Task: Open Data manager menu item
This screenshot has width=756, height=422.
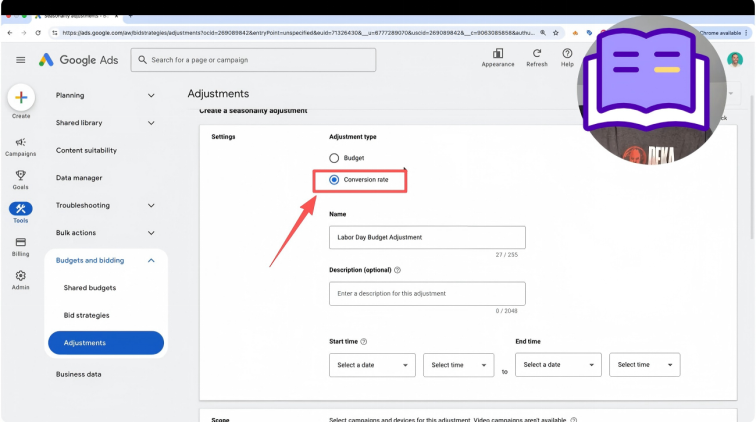Action: tap(79, 178)
